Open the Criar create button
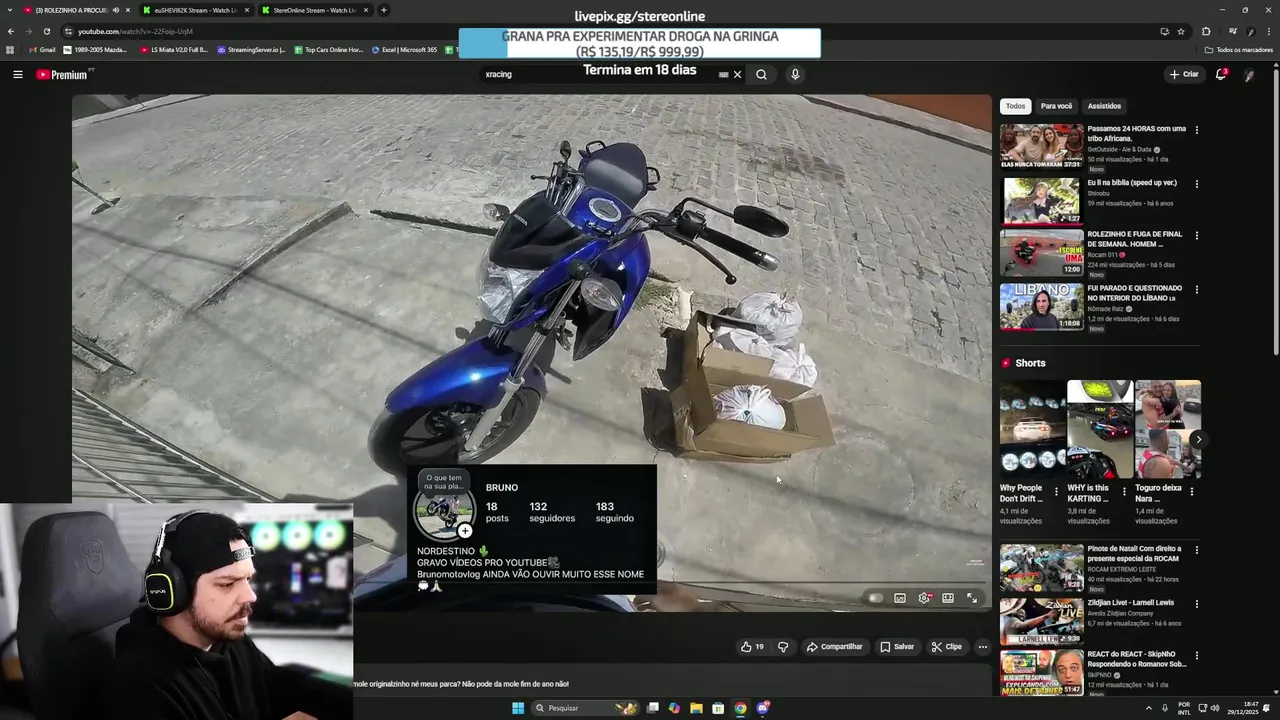Image resolution: width=1280 pixels, height=720 pixels. [x=1184, y=74]
